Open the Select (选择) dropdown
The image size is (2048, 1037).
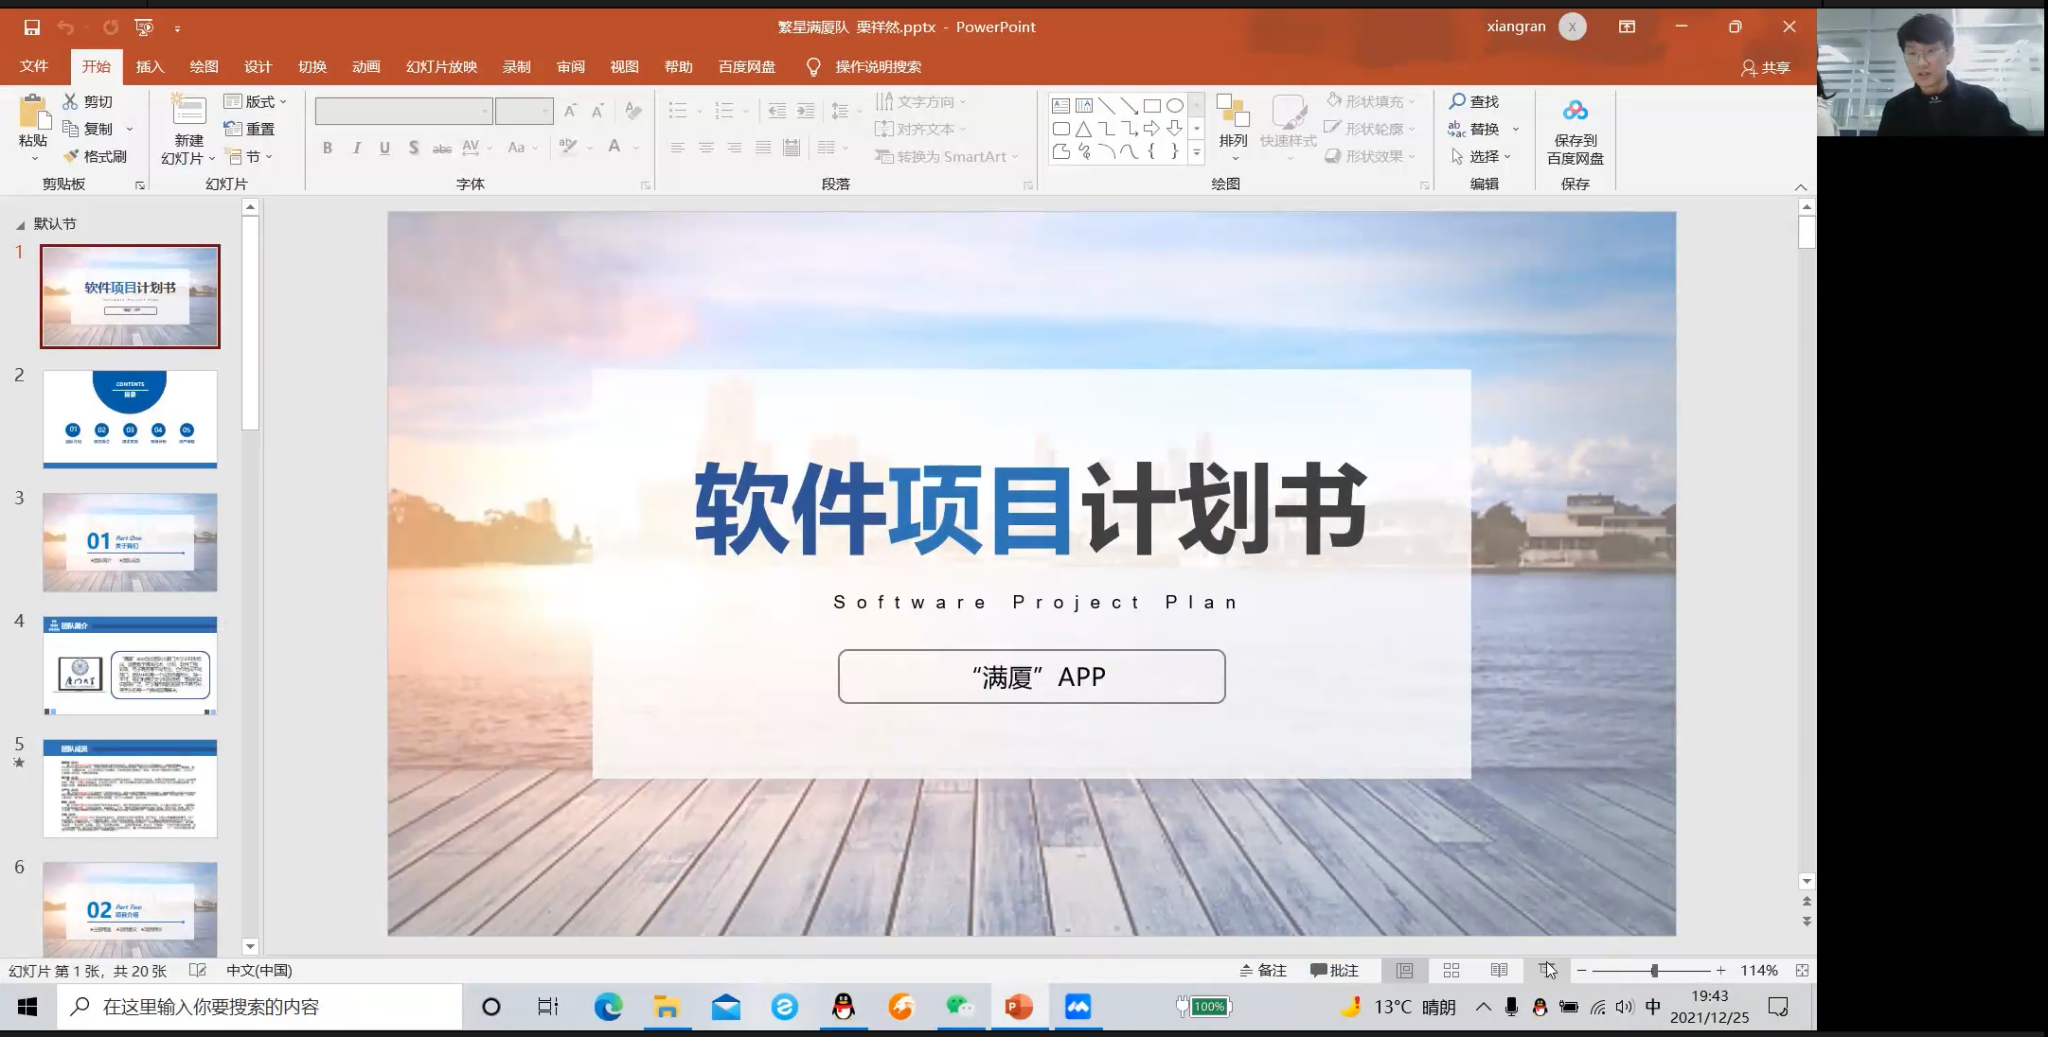click(1482, 157)
